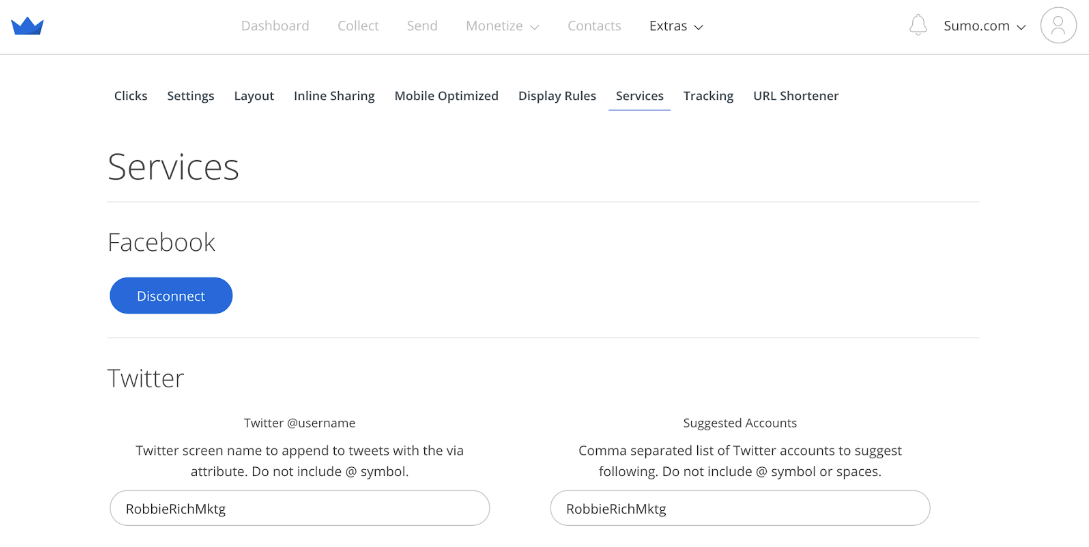Expand the Monetize dropdown menu

click(502, 26)
